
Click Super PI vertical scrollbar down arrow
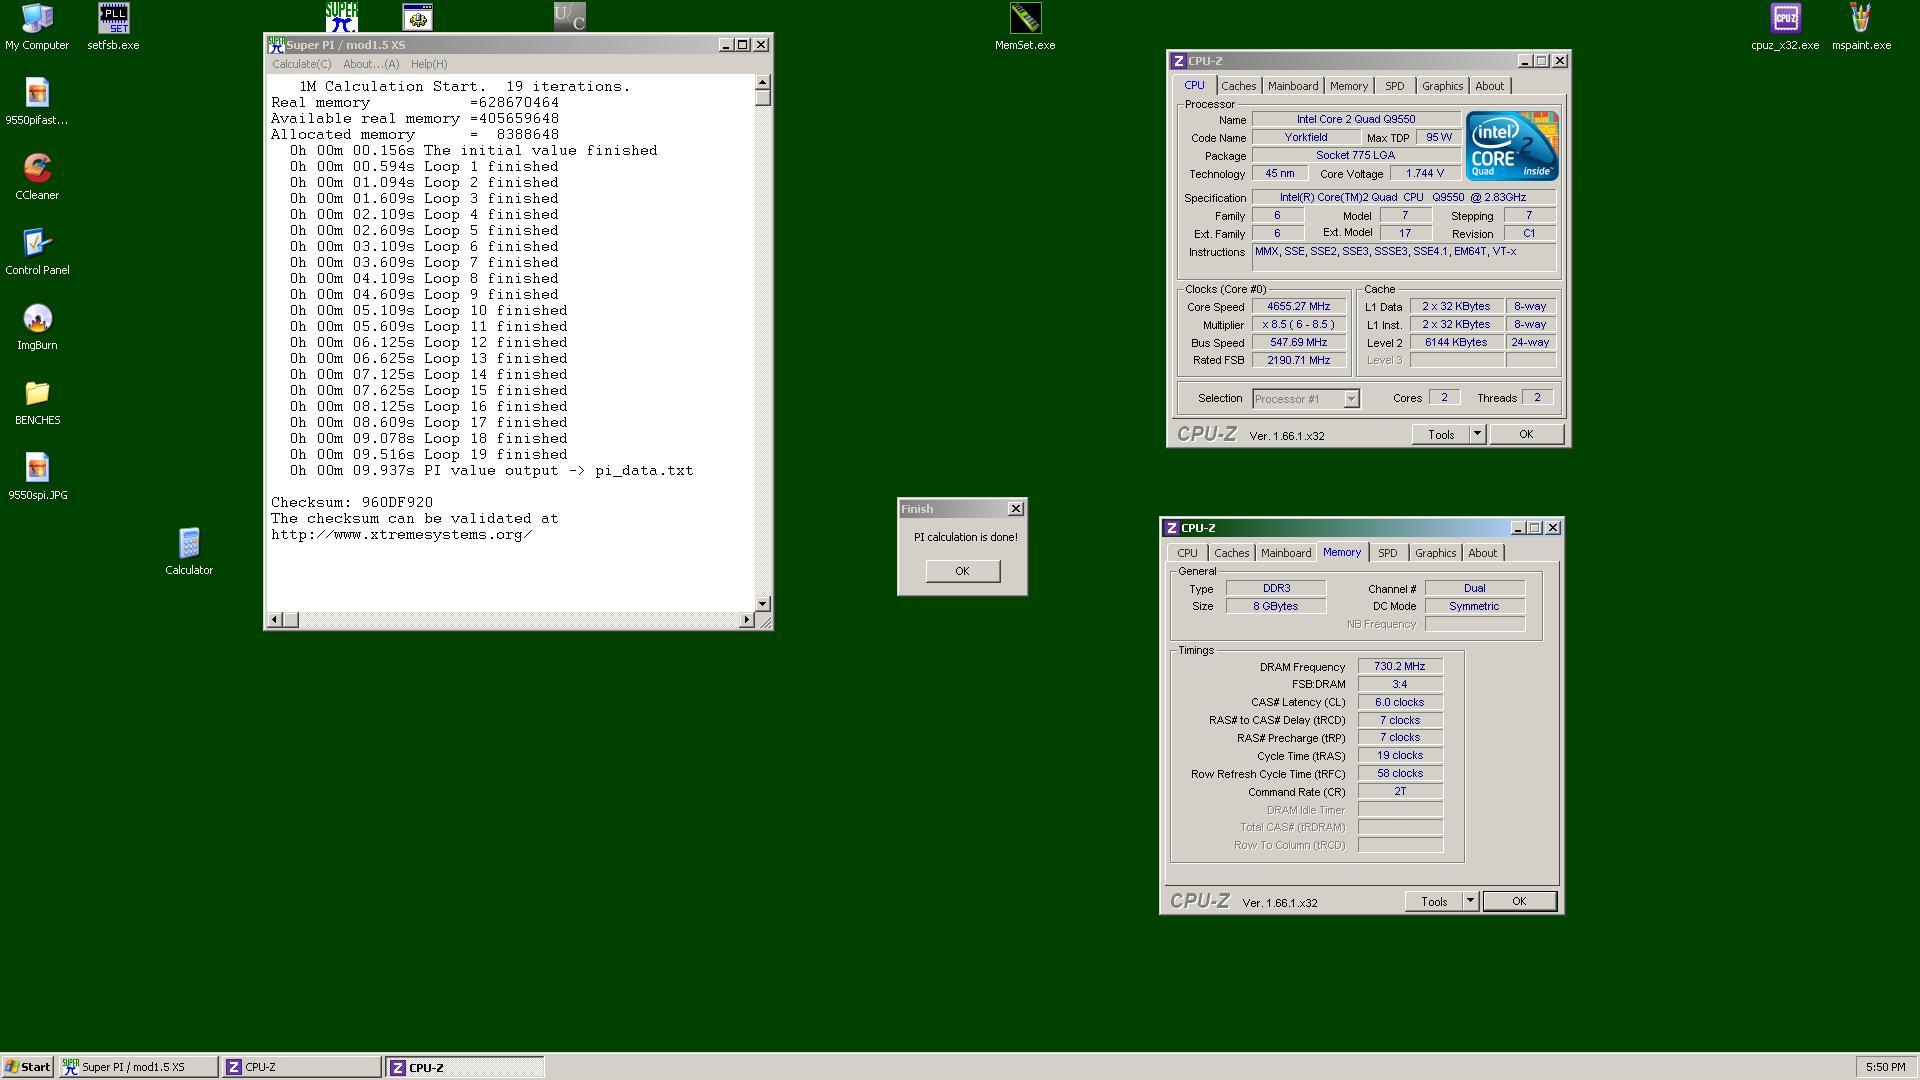(x=763, y=603)
